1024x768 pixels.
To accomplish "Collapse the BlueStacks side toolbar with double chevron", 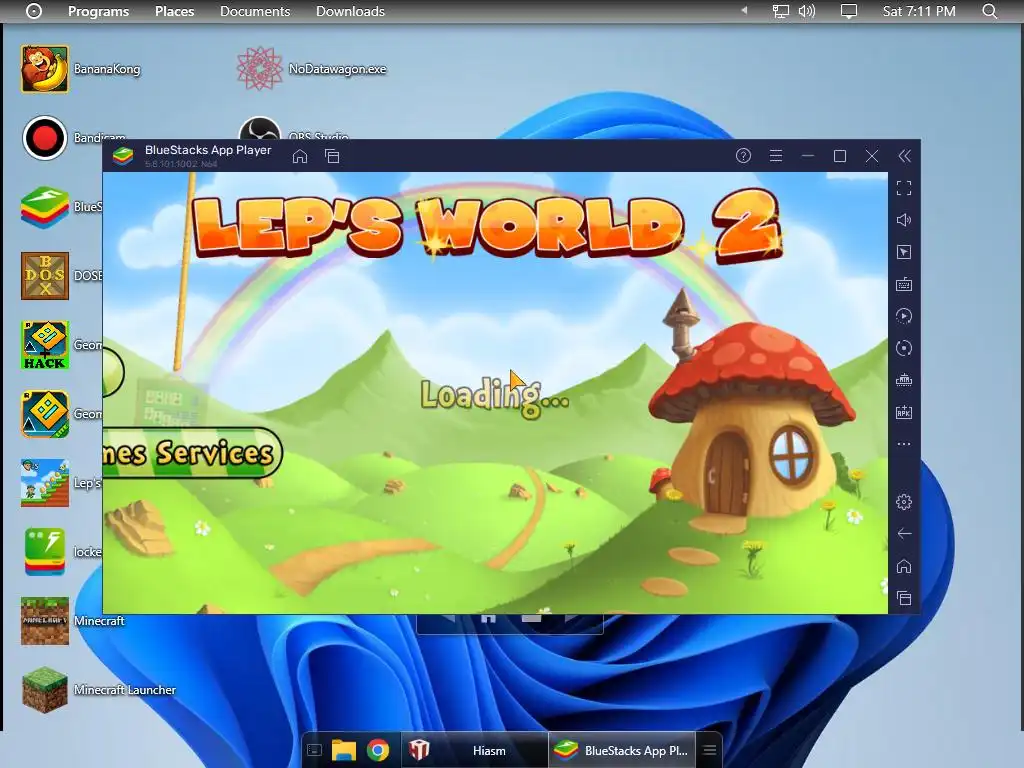I will click(904, 155).
